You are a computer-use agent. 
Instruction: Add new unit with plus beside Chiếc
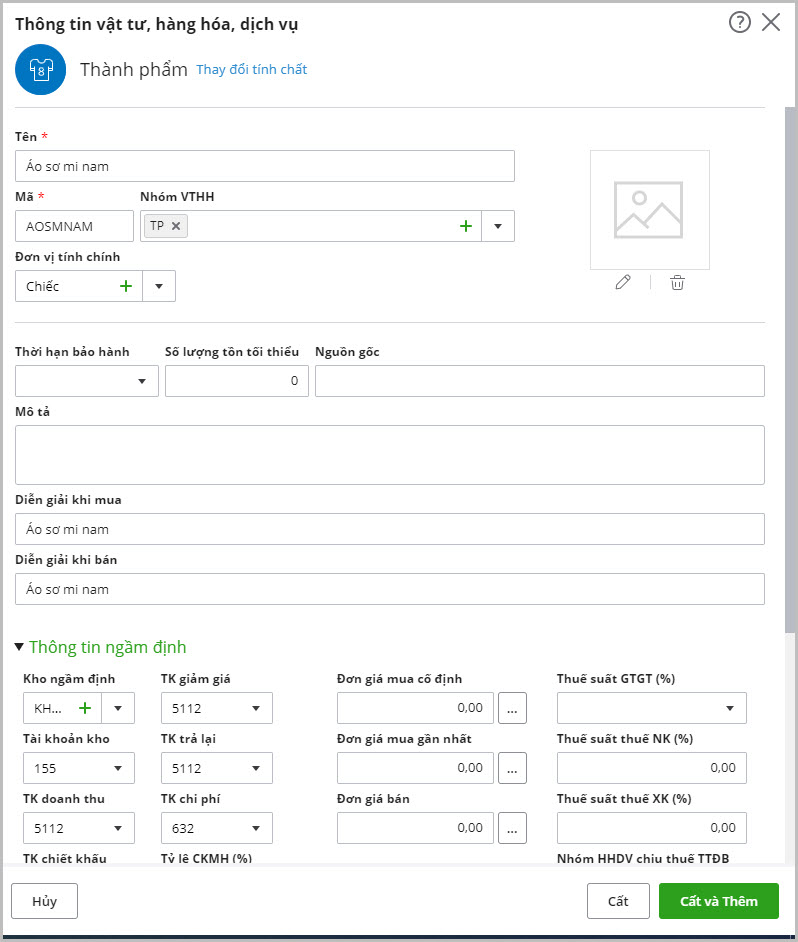click(126, 286)
